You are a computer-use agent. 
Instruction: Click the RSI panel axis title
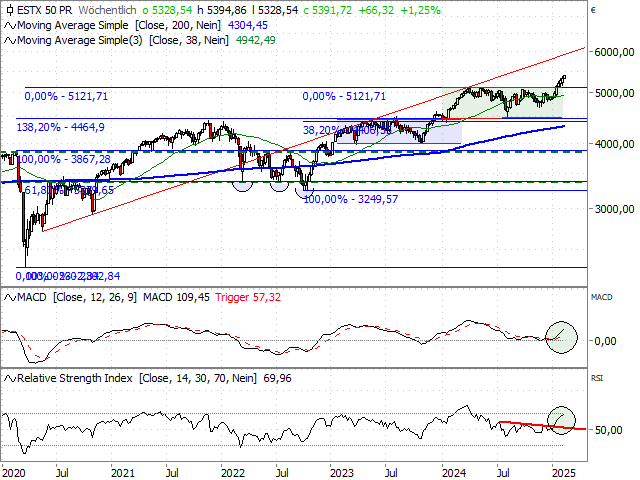pos(597,378)
